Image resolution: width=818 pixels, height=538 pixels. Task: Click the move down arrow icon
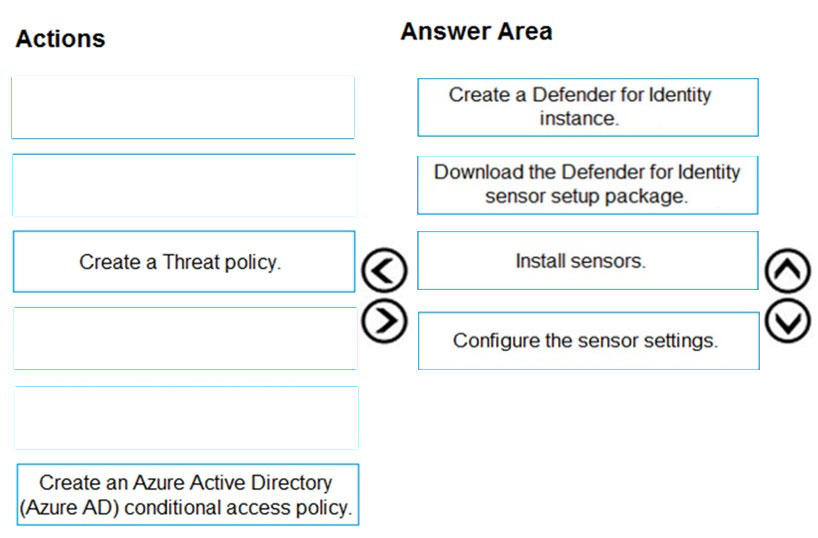788,320
